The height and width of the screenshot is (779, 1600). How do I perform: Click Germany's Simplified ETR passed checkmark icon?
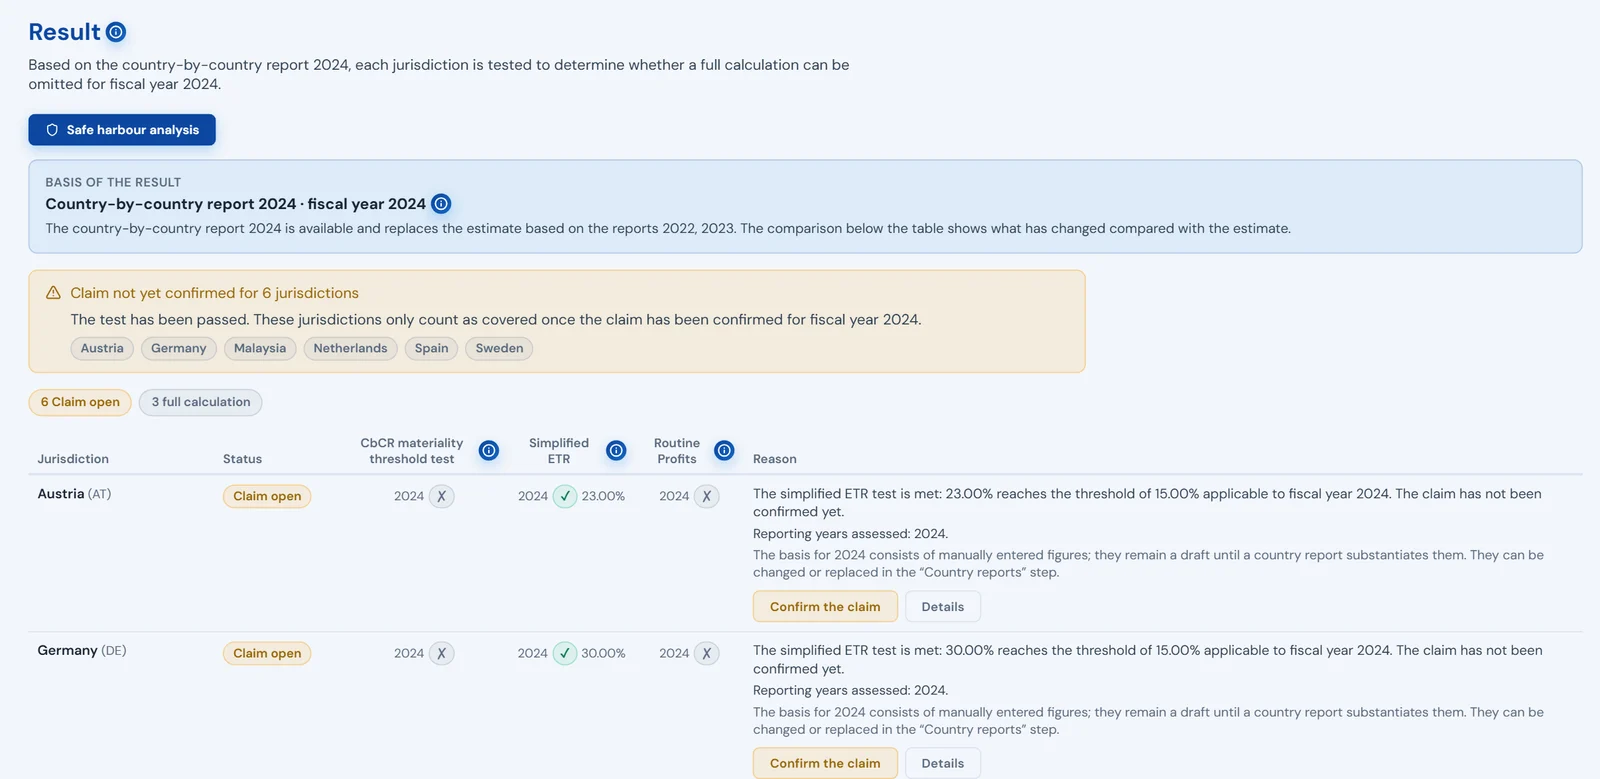[x=565, y=653]
